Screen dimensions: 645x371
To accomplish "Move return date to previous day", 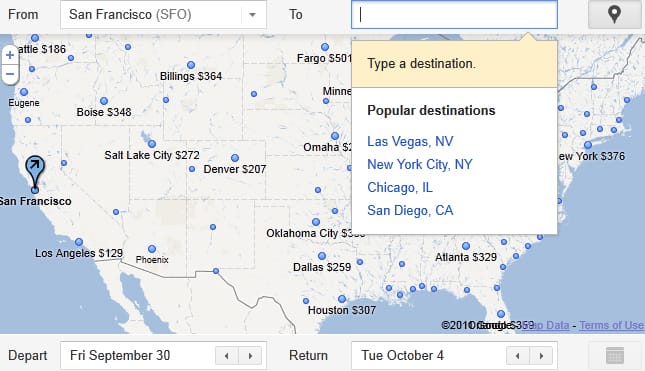I will coord(517,356).
